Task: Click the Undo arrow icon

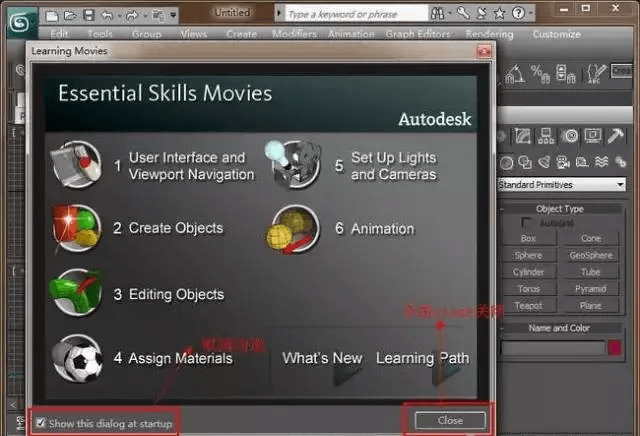Action: (x=107, y=16)
